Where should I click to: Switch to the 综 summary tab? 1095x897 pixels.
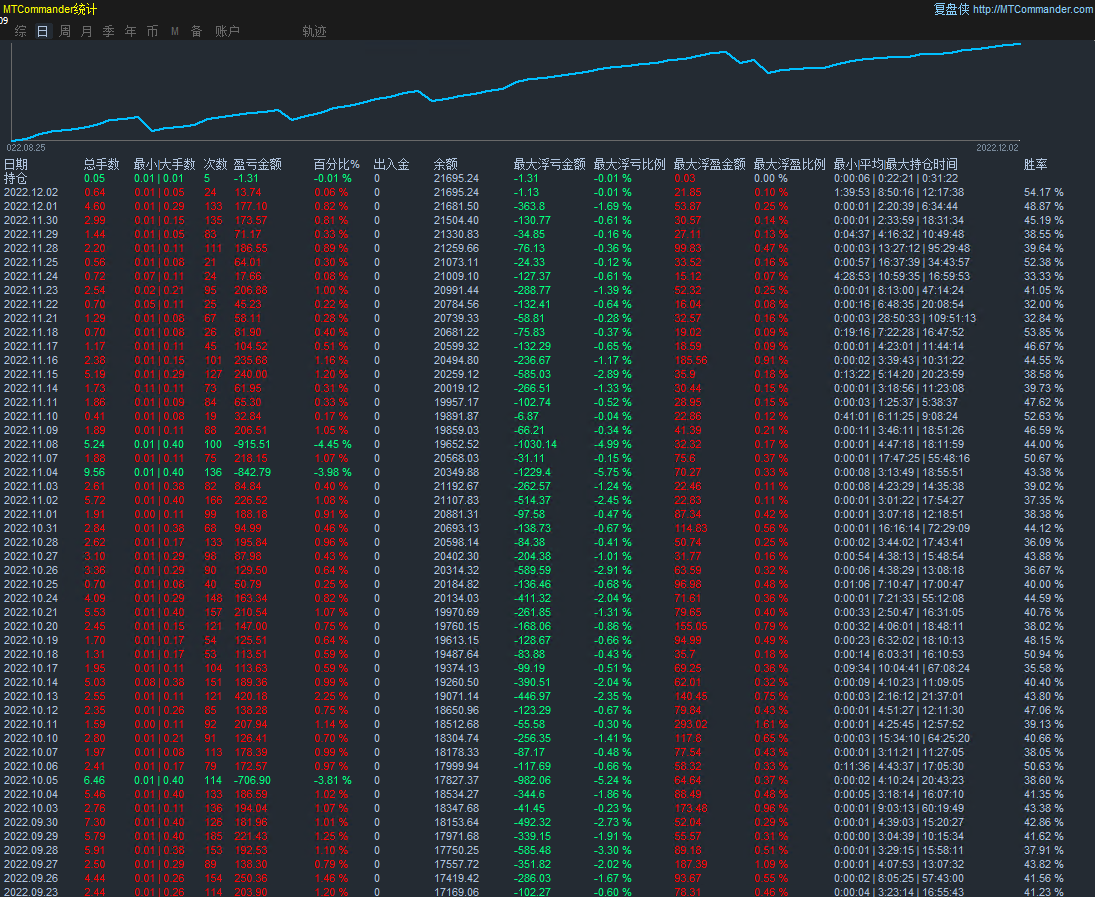(20, 31)
